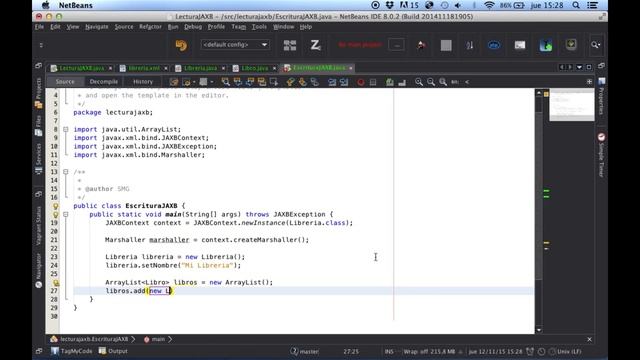This screenshot has height=360, width=640.
Task: Select the History view button
Action: [x=143, y=82]
